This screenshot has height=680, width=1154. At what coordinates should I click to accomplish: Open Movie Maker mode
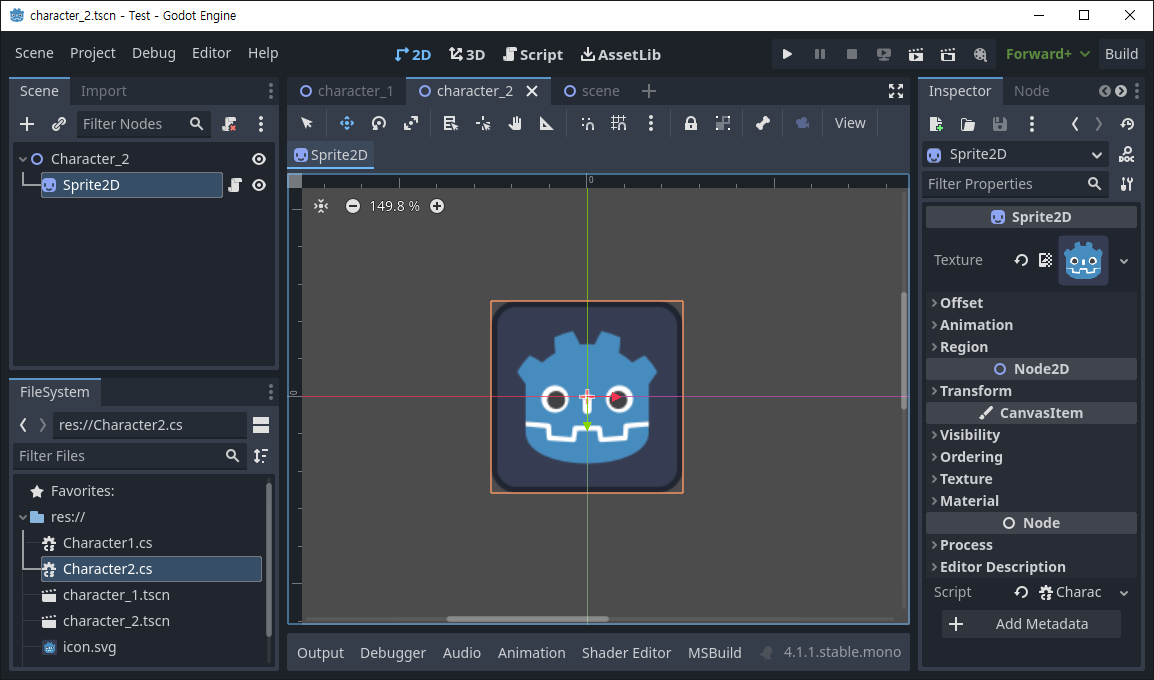(x=980, y=54)
